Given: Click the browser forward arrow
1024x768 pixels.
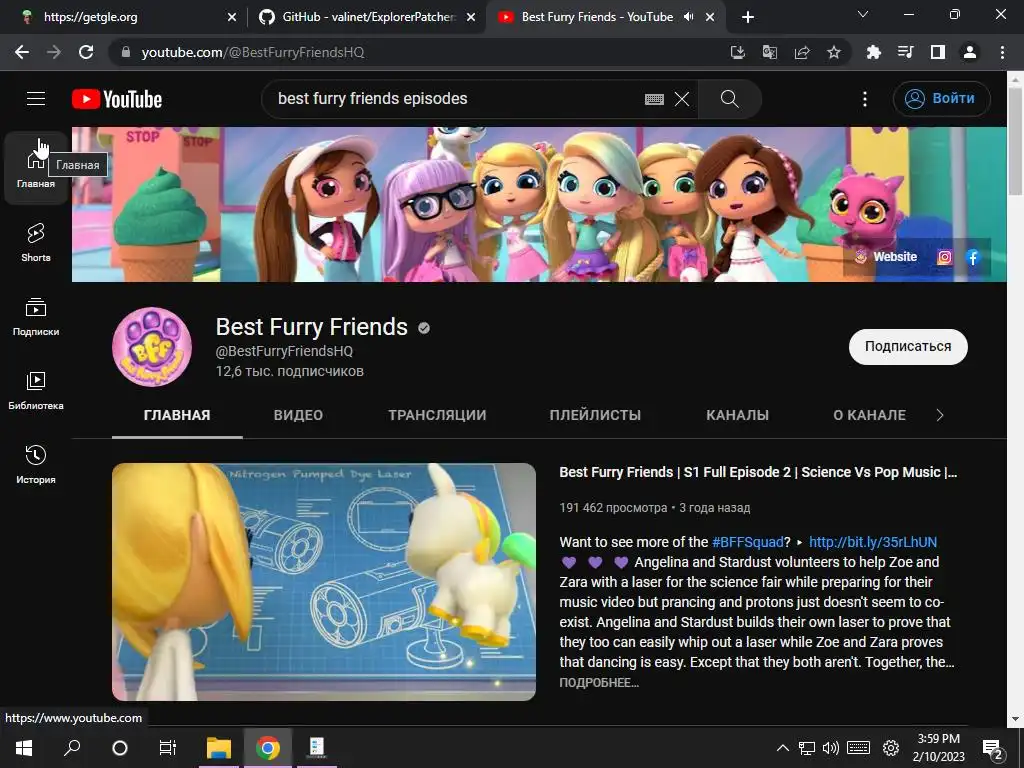Looking at the screenshot, I should [54, 52].
